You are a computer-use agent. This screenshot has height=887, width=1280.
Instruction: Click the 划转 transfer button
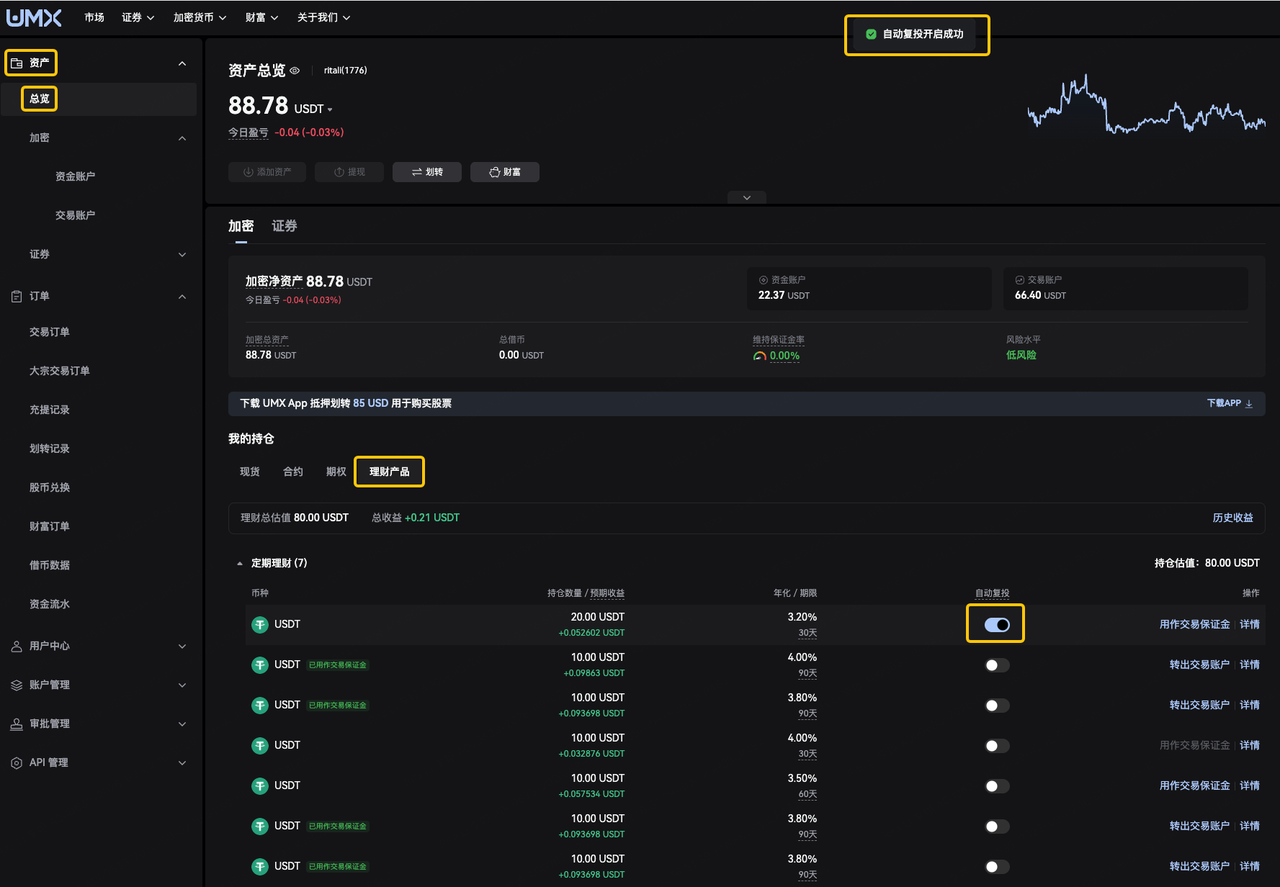426,172
